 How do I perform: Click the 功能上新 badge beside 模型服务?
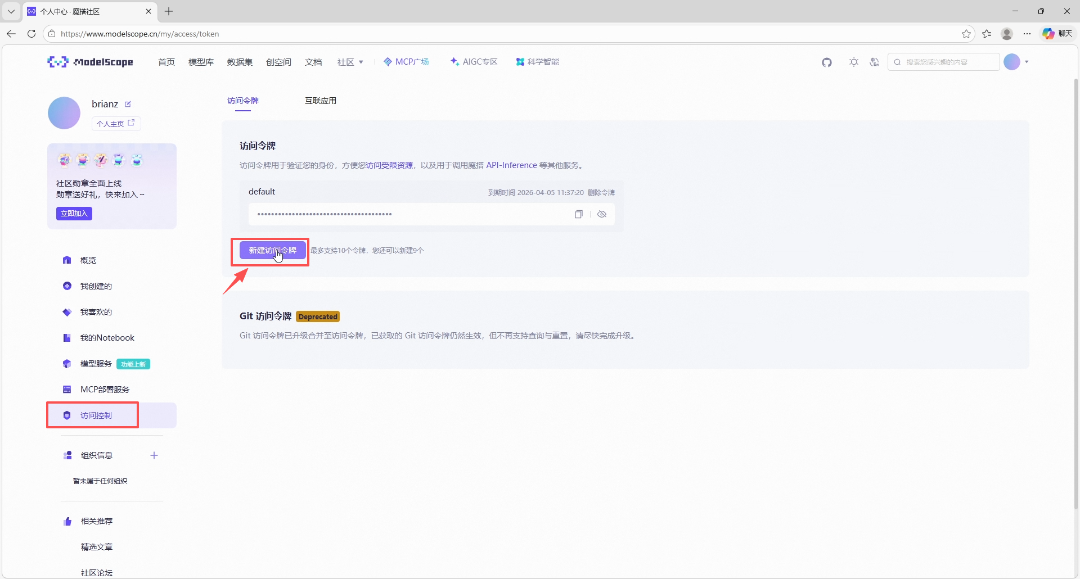coord(134,364)
